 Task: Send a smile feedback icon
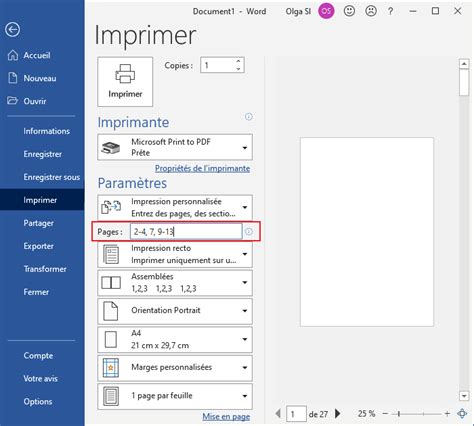click(x=349, y=11)
